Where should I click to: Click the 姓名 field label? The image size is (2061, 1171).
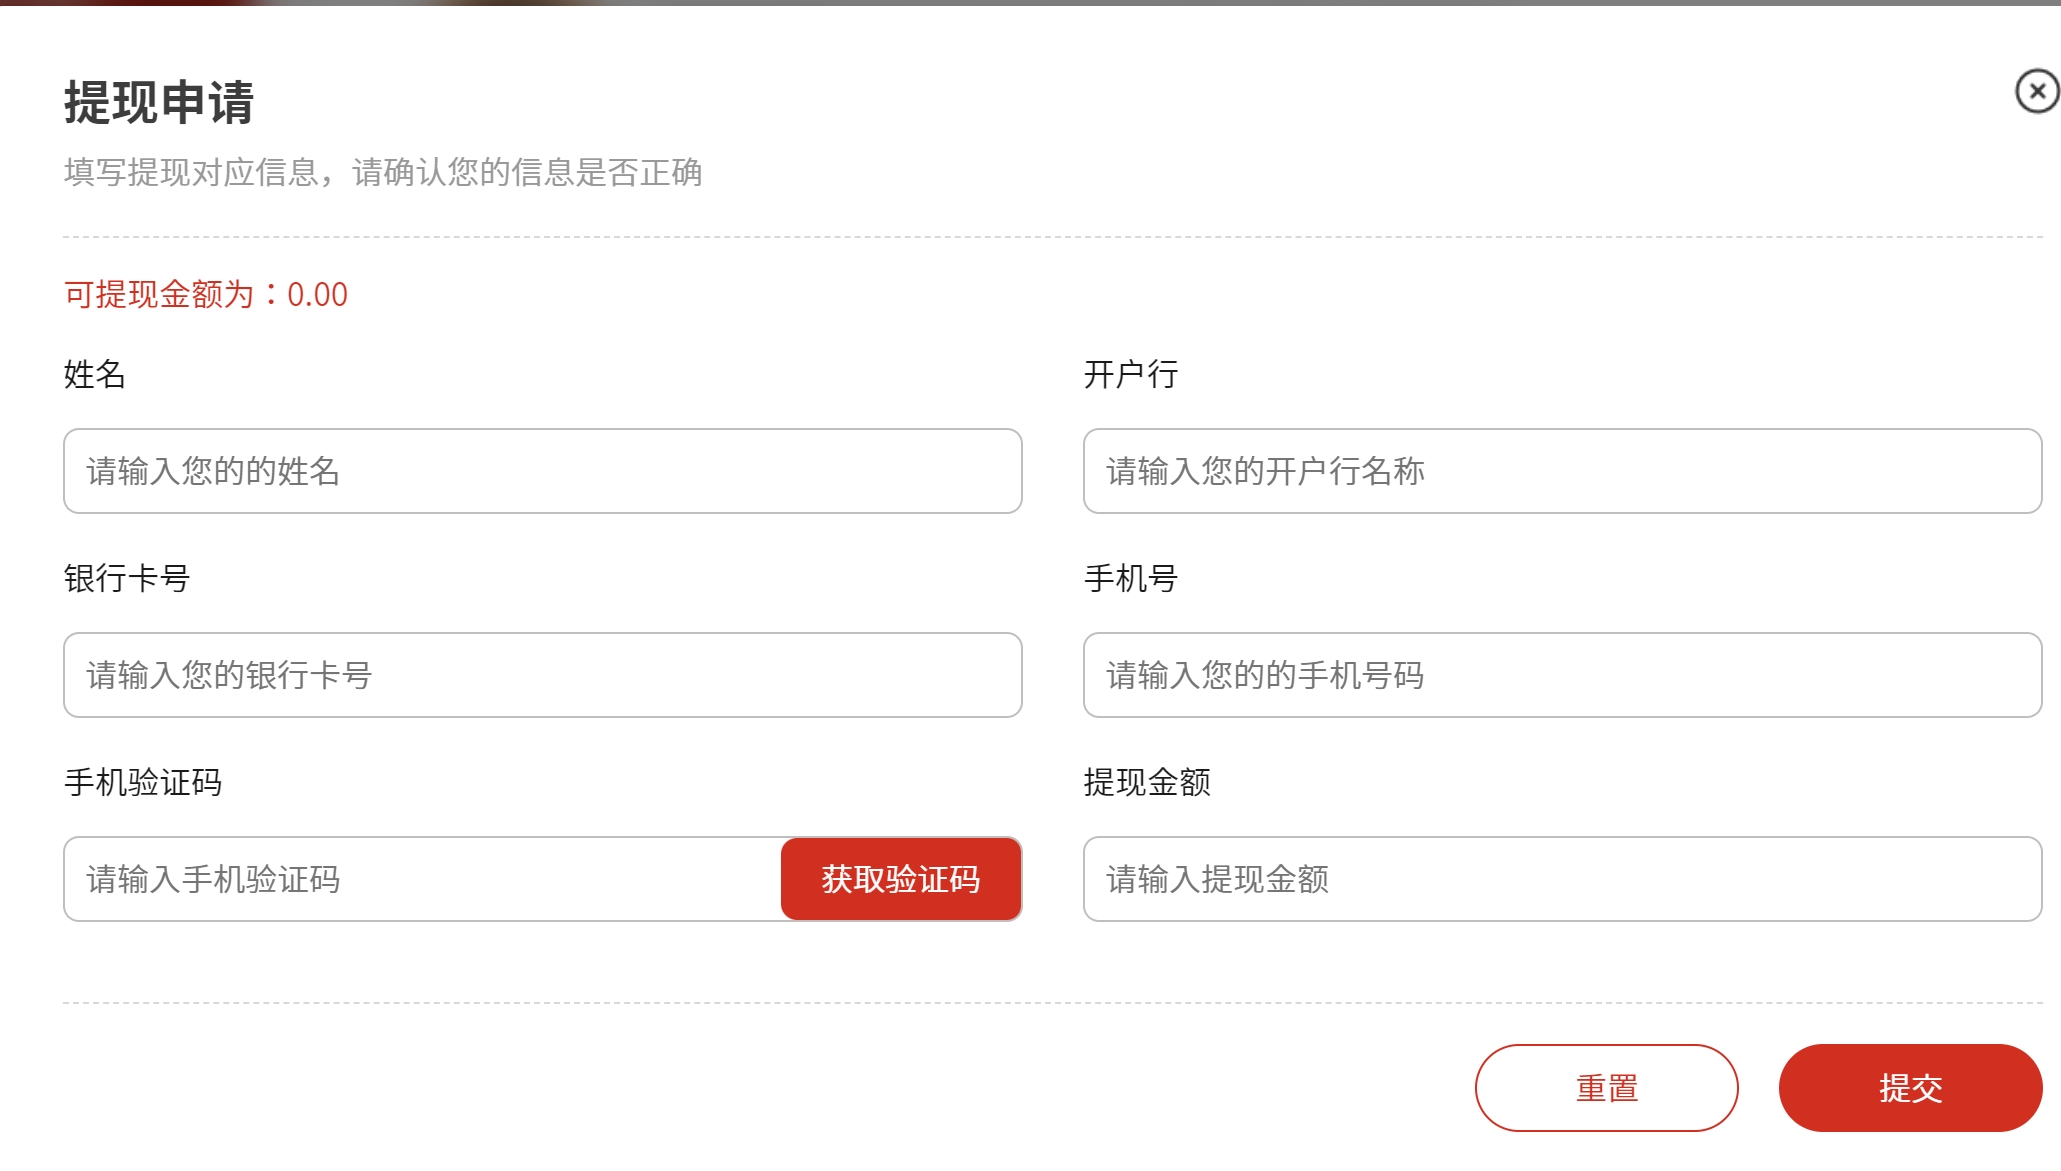click(x=95, y=374)
